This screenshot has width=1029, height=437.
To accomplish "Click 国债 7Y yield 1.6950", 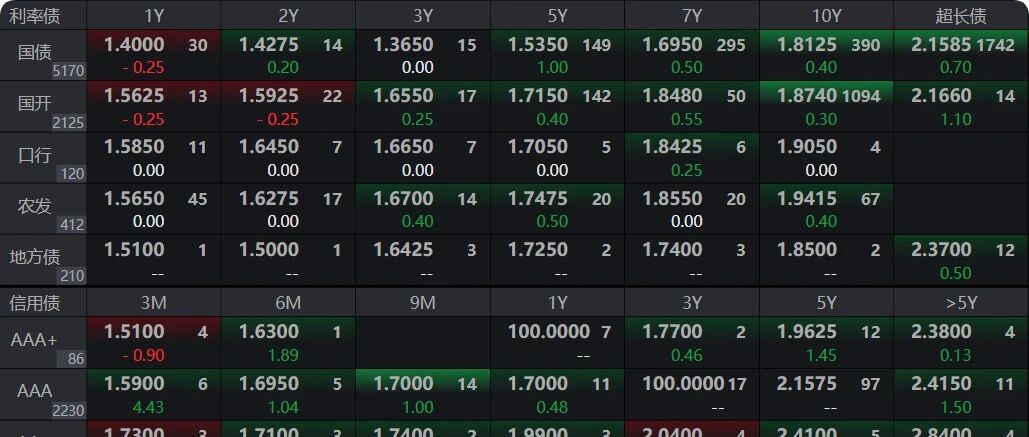I will tap(673, 45).
